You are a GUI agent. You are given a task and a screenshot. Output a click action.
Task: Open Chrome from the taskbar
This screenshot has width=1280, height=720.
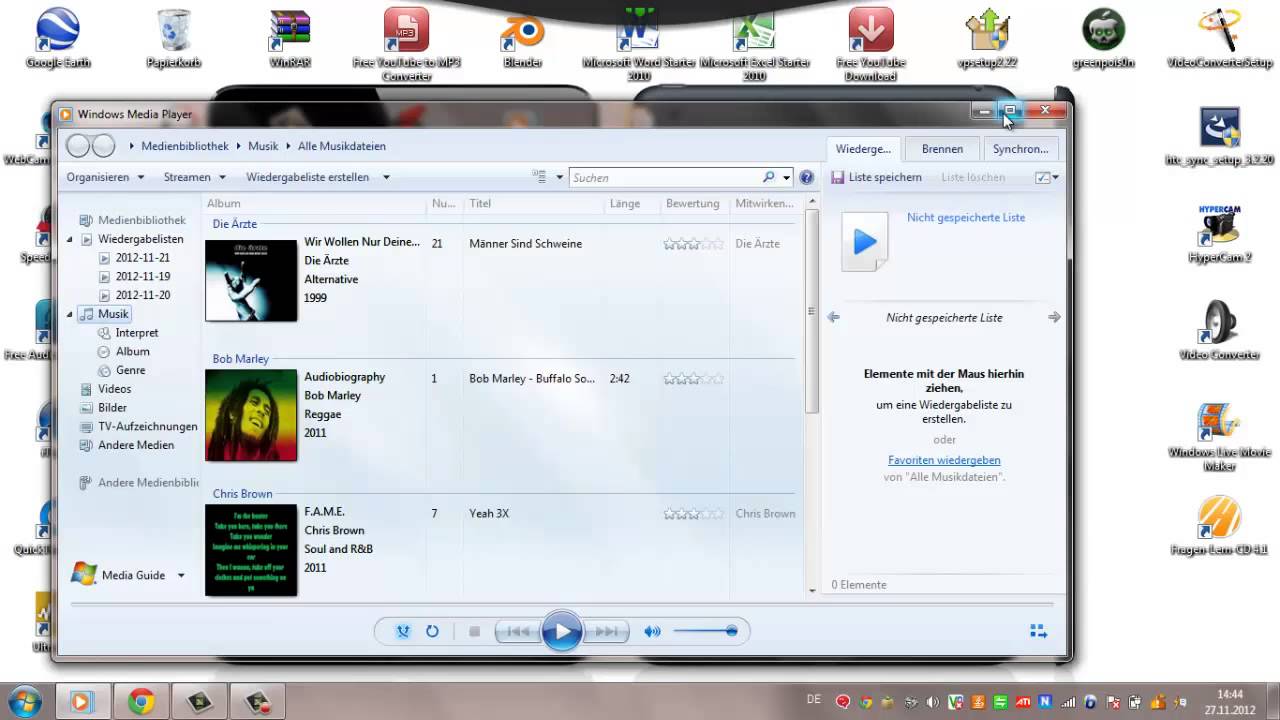coord(141,701)
